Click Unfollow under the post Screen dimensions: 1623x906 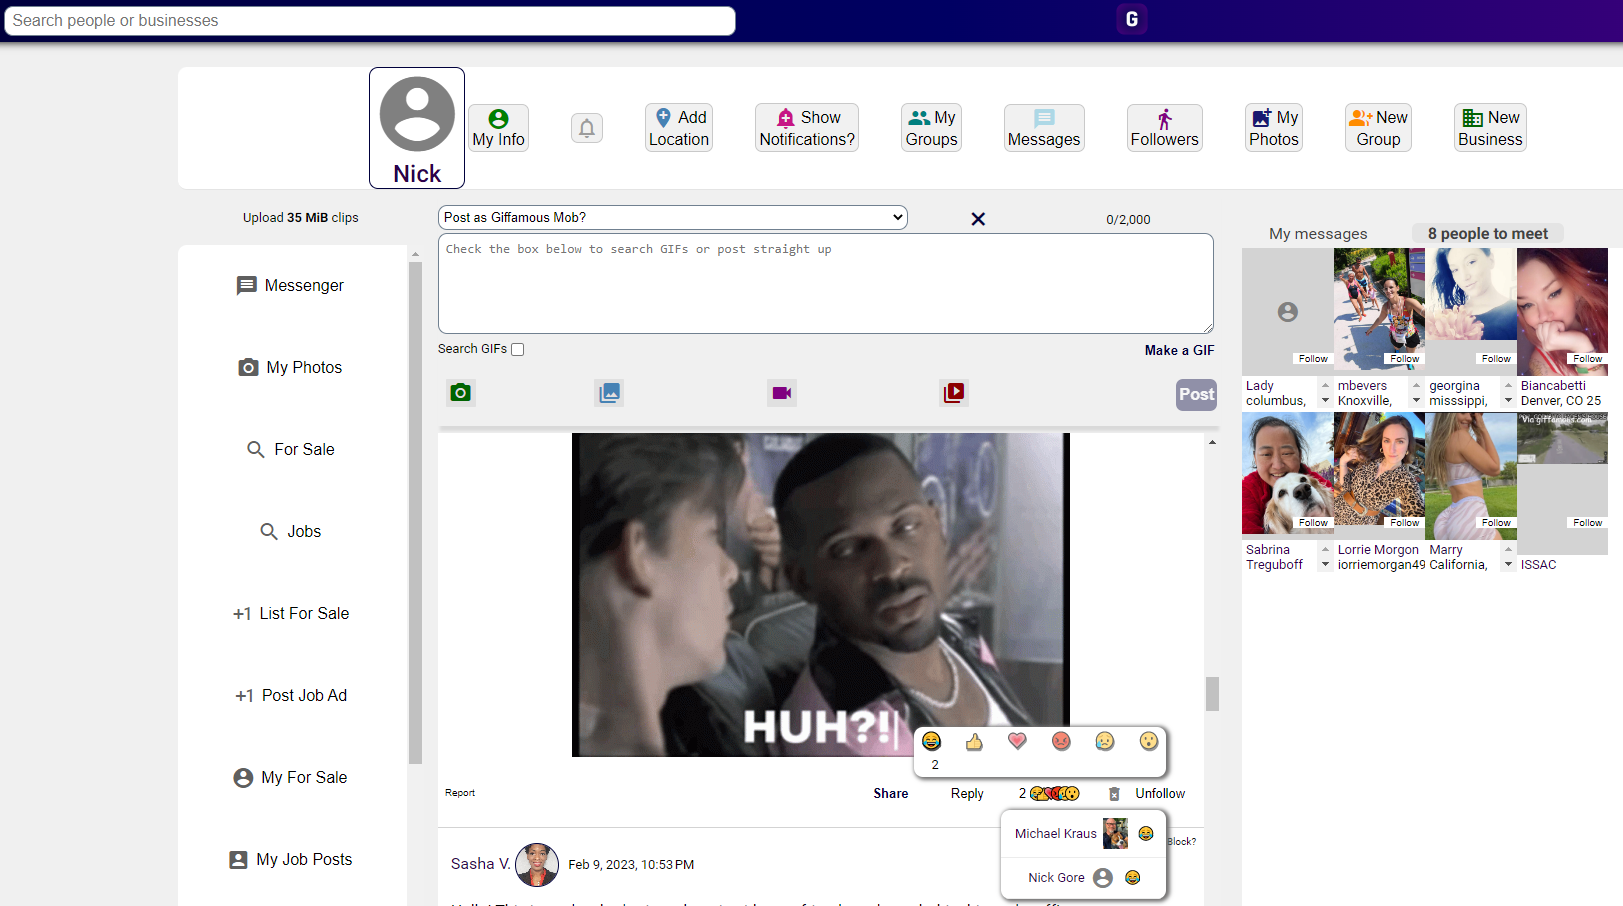(x=1160, y=793)
